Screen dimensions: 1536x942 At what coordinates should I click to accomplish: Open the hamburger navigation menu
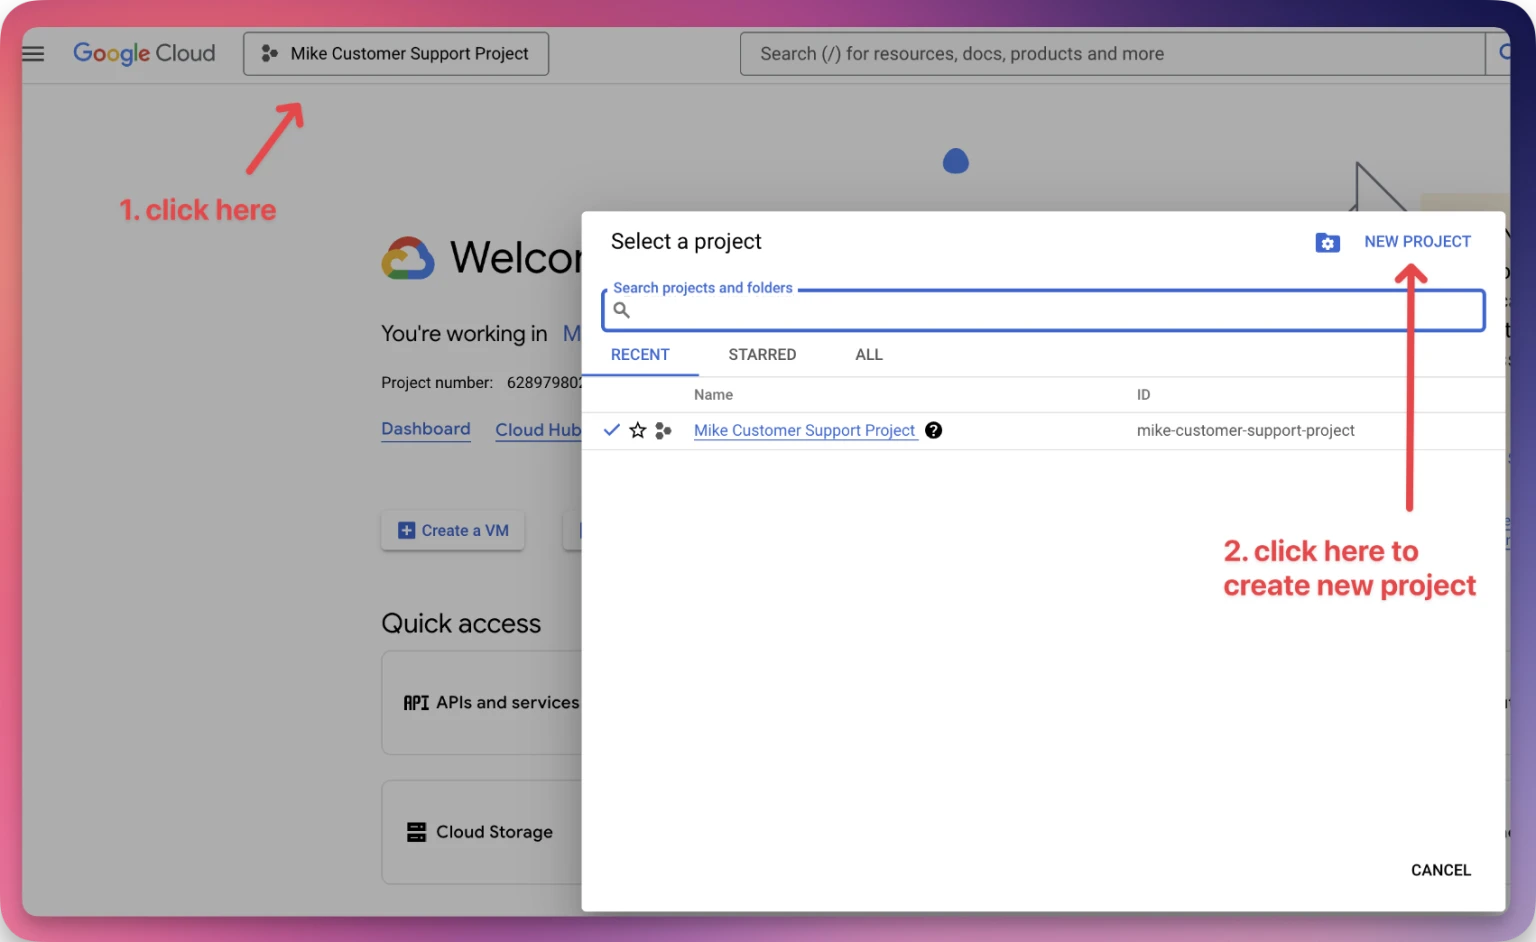coord(33,54)
